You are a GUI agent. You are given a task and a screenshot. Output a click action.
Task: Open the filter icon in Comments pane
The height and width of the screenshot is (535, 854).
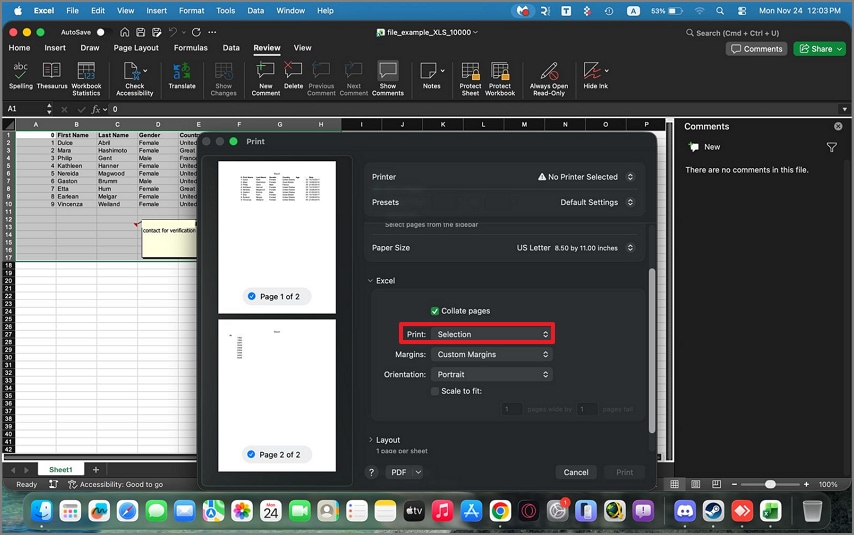[x=831, y=147]
